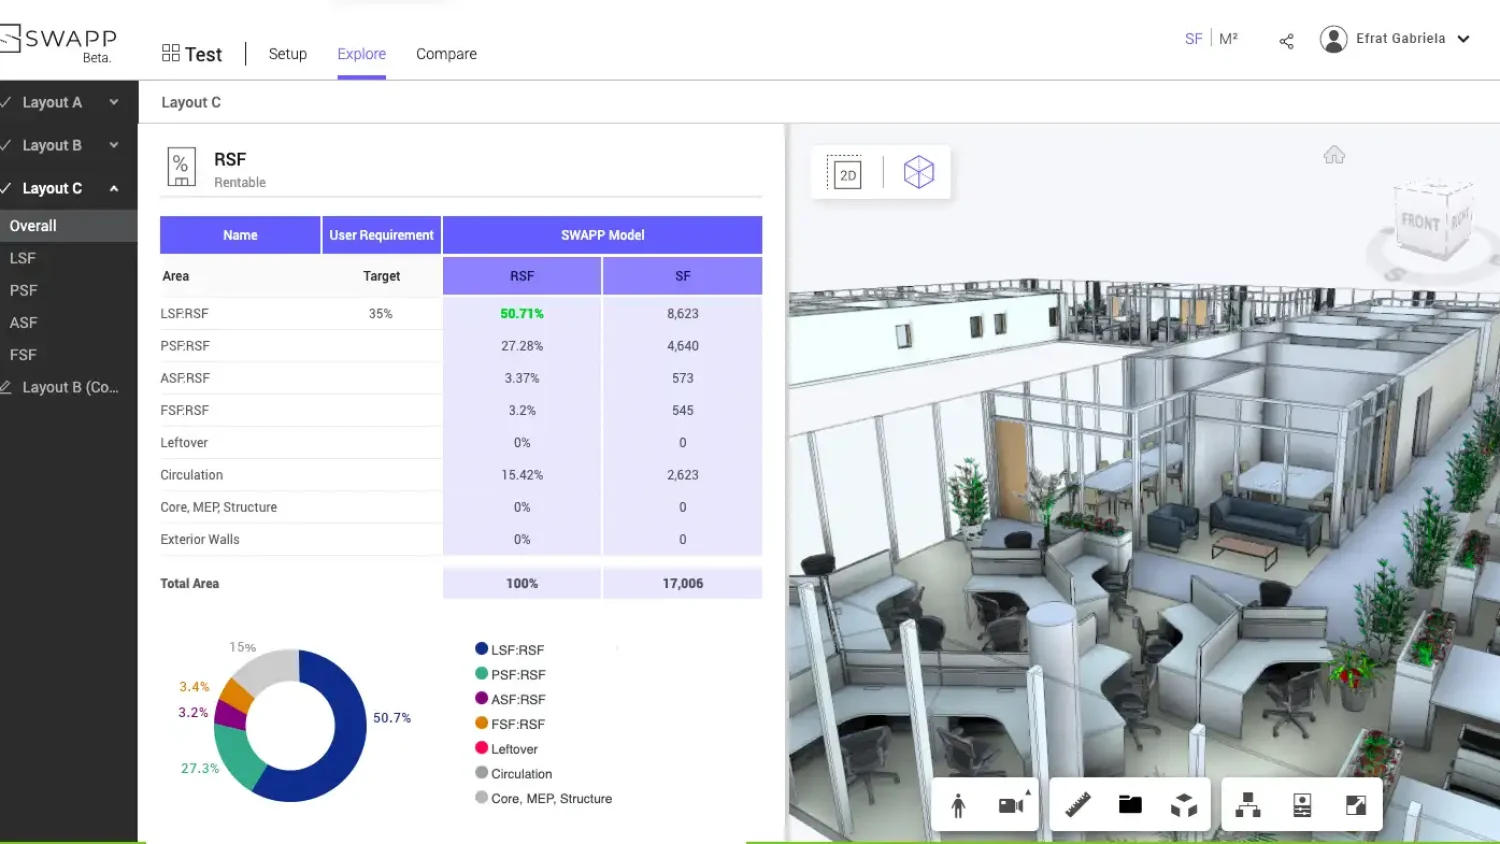Click the 27.28% PSF:RSF value
Viewport: 1500px width, 844px height.
522,346
